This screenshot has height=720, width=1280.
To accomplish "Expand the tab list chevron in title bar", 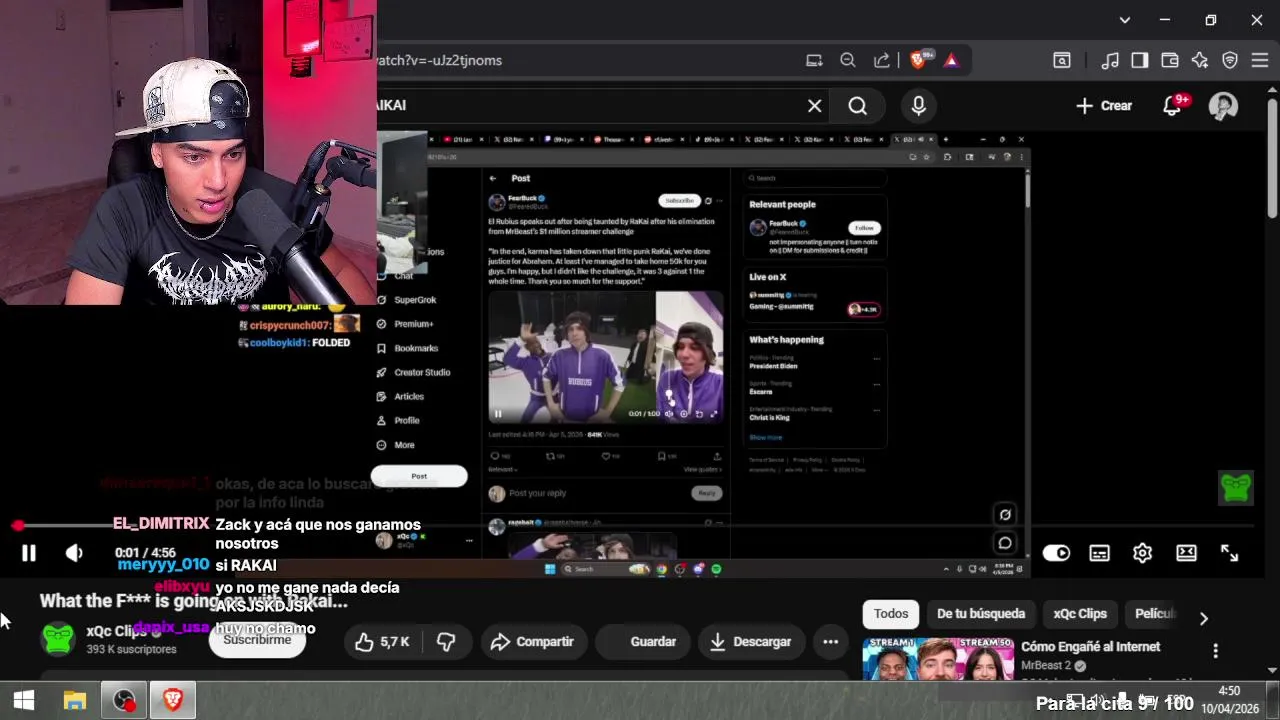I will pos(1125,20).
